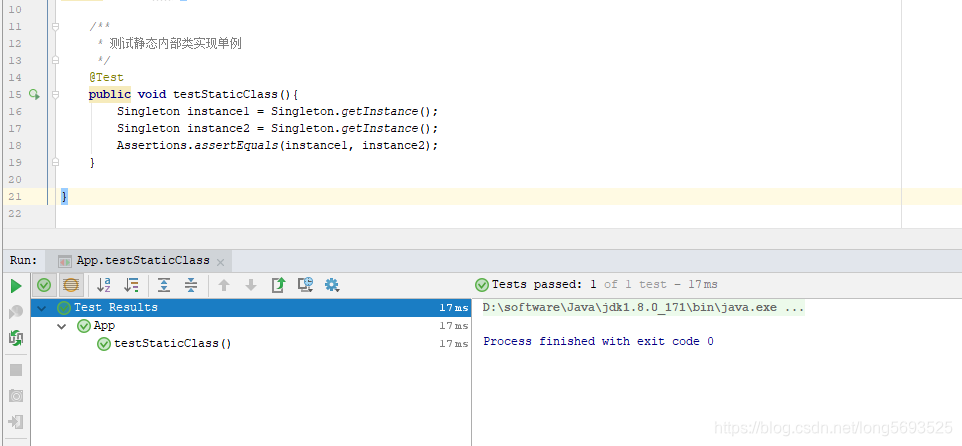Click the Exit icon in Run sidebar
Image resolution: width=962 pixels, height=446 pixels.
point(16,422)
